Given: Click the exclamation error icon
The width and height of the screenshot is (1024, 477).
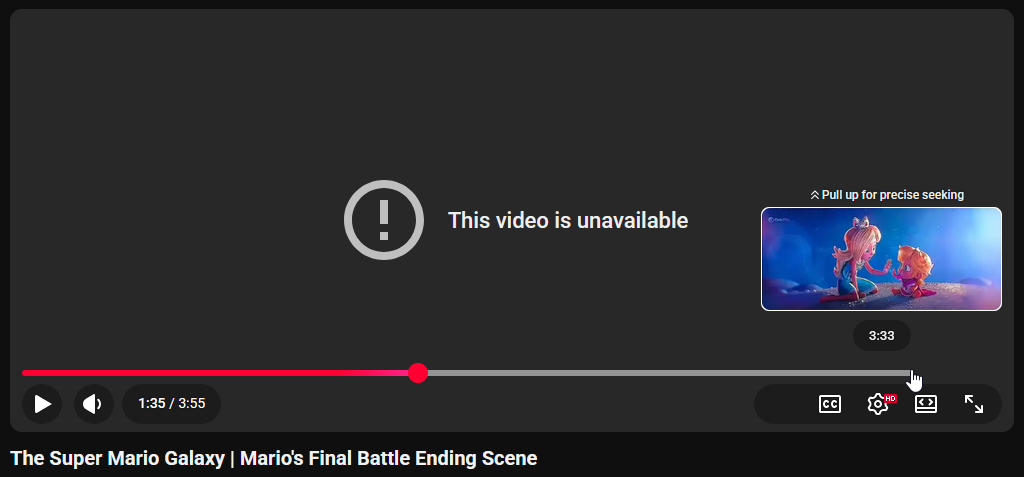Looking at the screenshot, I should coord(384,220).
